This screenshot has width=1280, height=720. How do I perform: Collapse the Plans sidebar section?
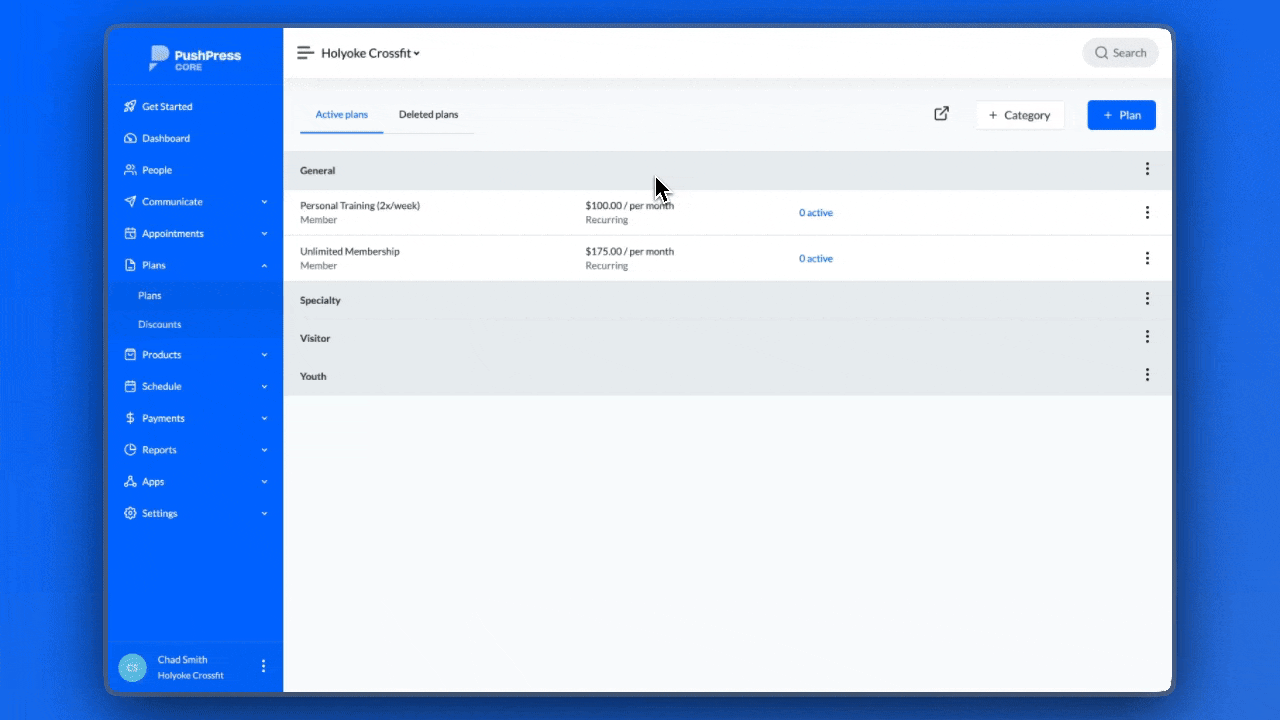[x=264, y=266]
